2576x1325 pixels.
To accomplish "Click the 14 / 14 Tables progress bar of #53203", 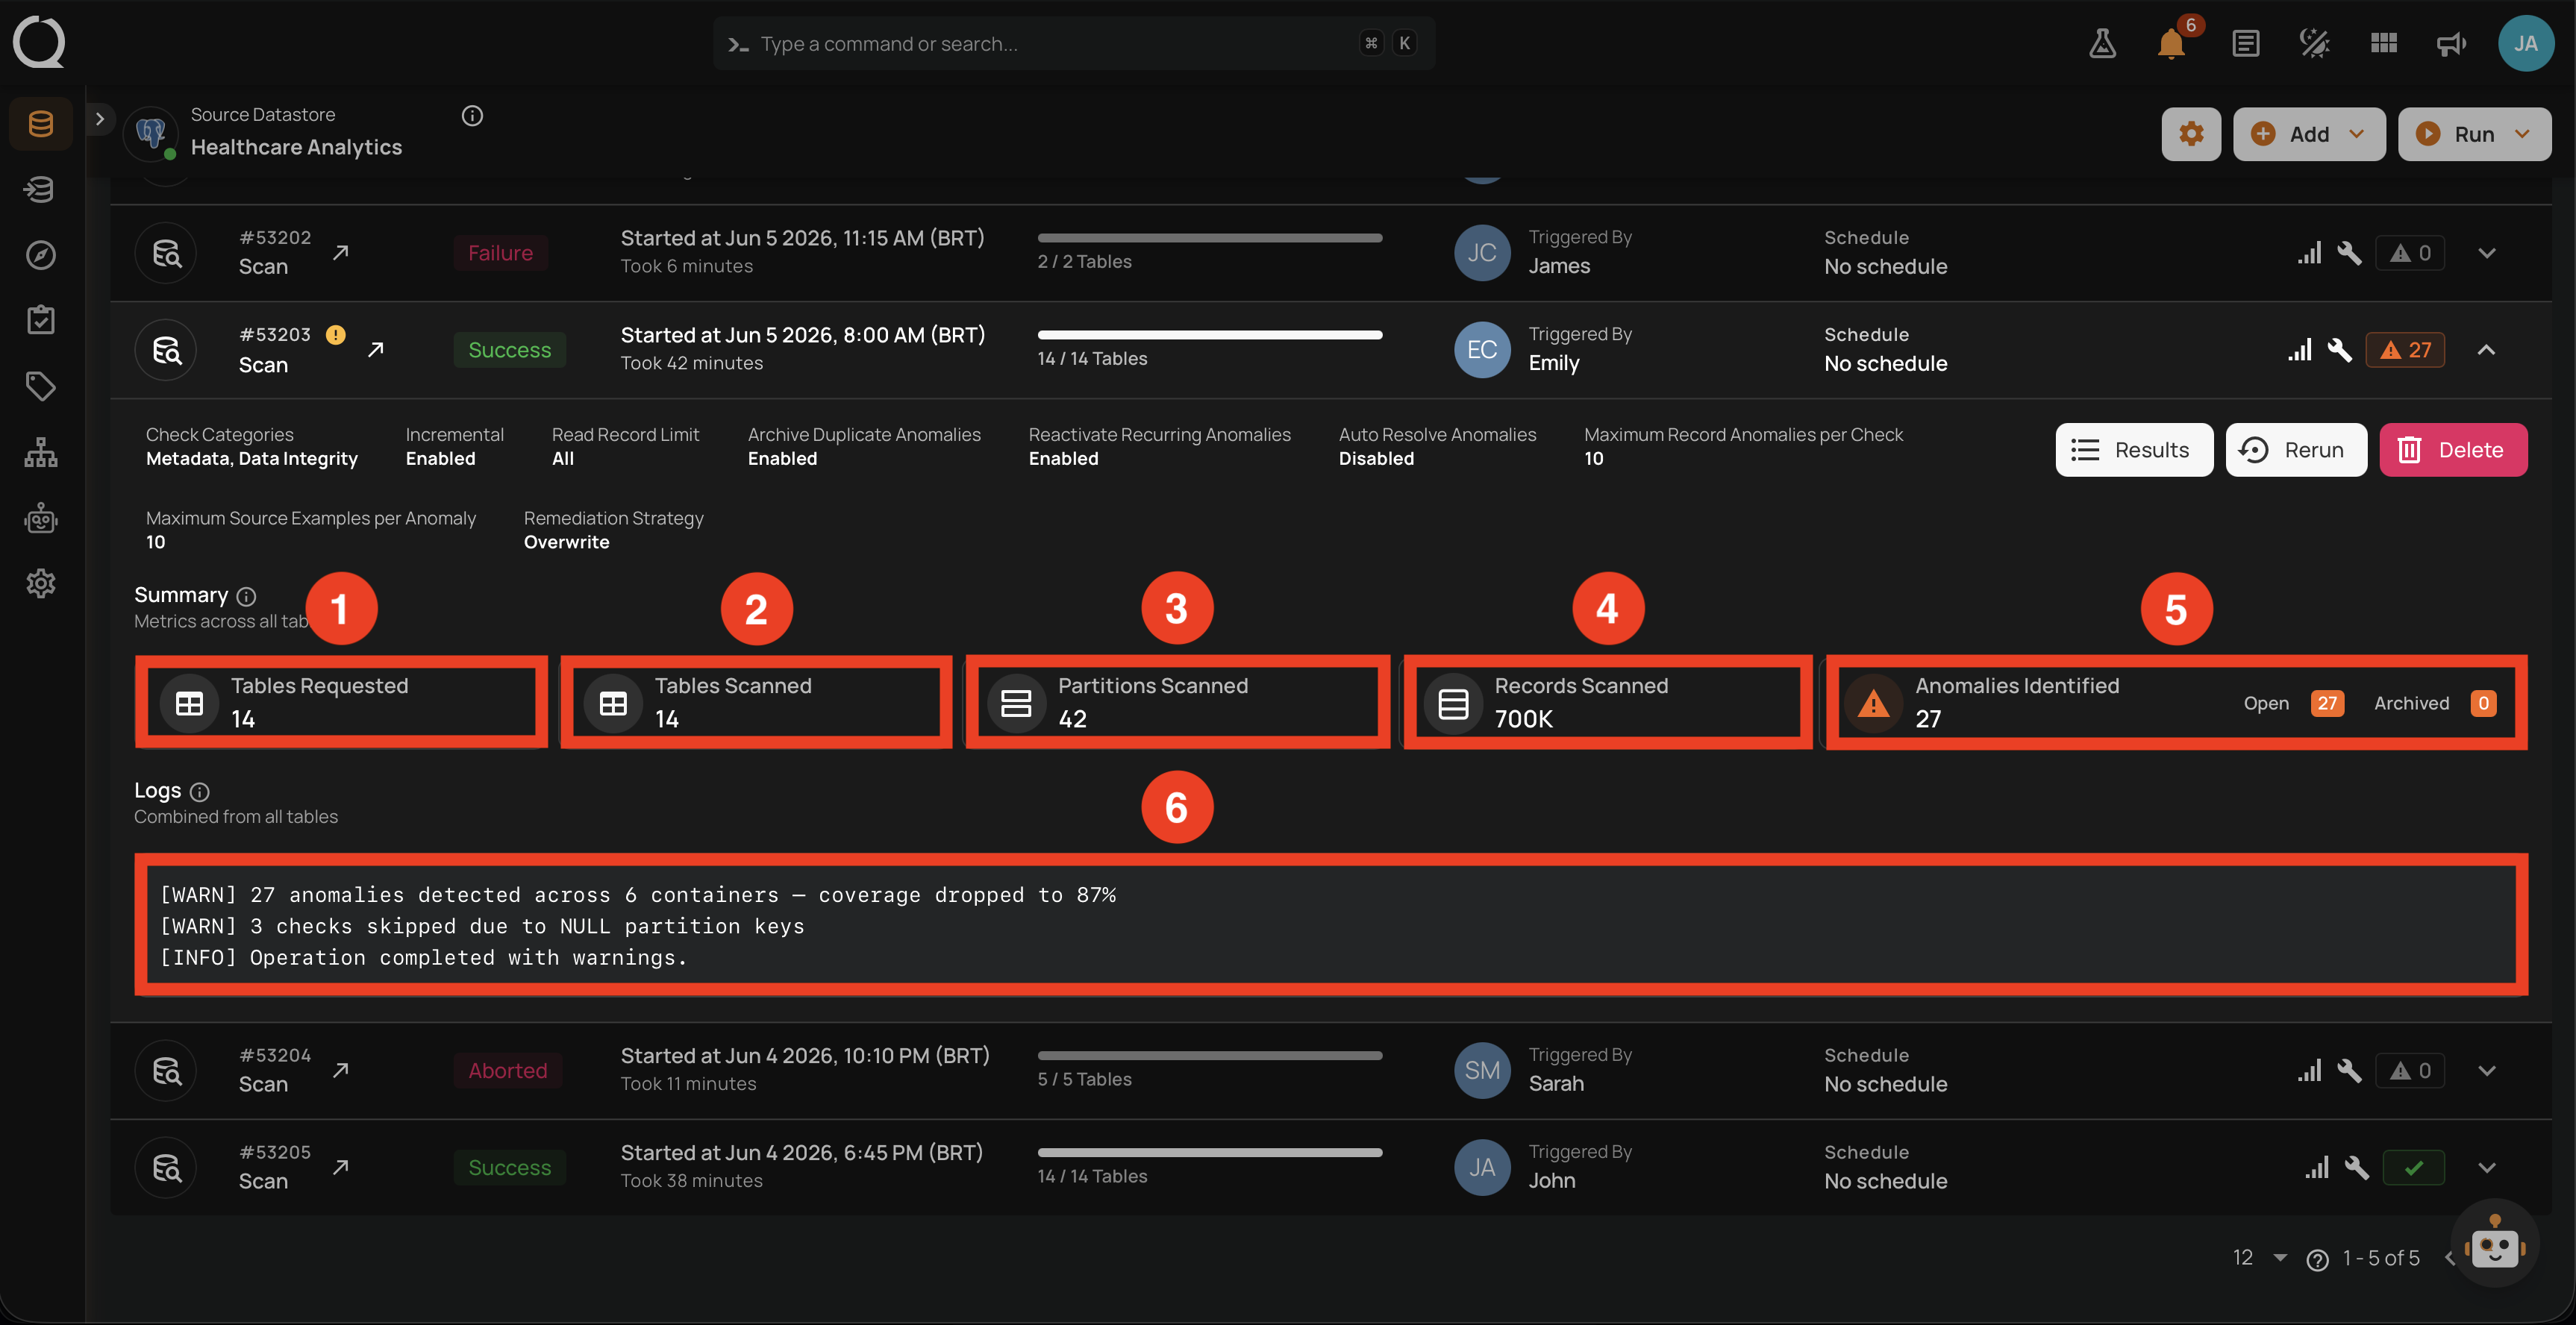I will 1210,335.
